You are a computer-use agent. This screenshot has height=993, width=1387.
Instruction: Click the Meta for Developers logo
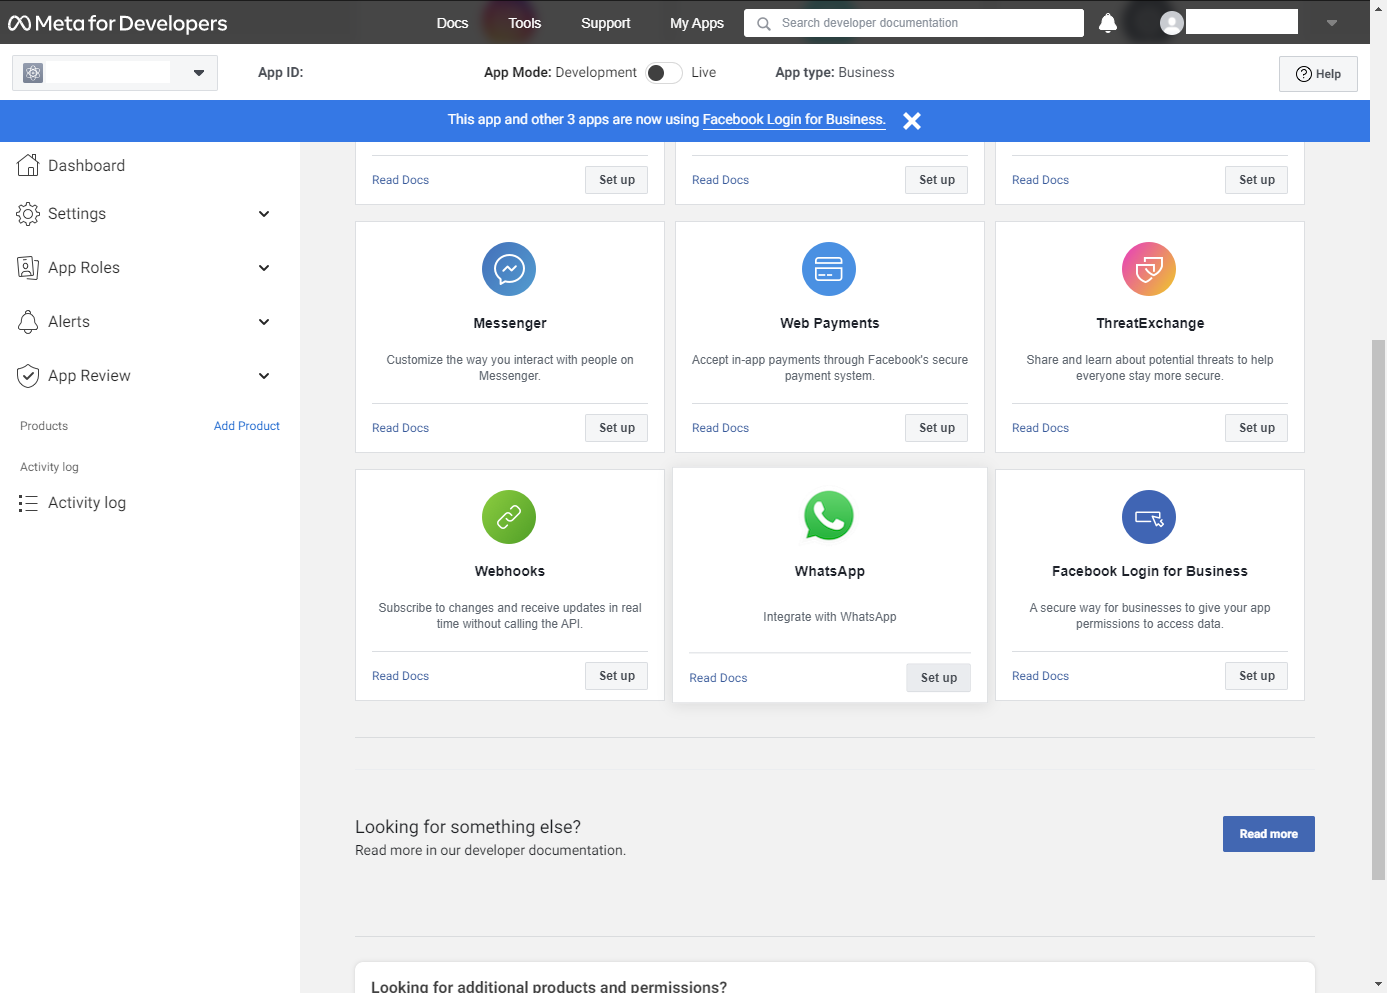[x=118, y=23]
